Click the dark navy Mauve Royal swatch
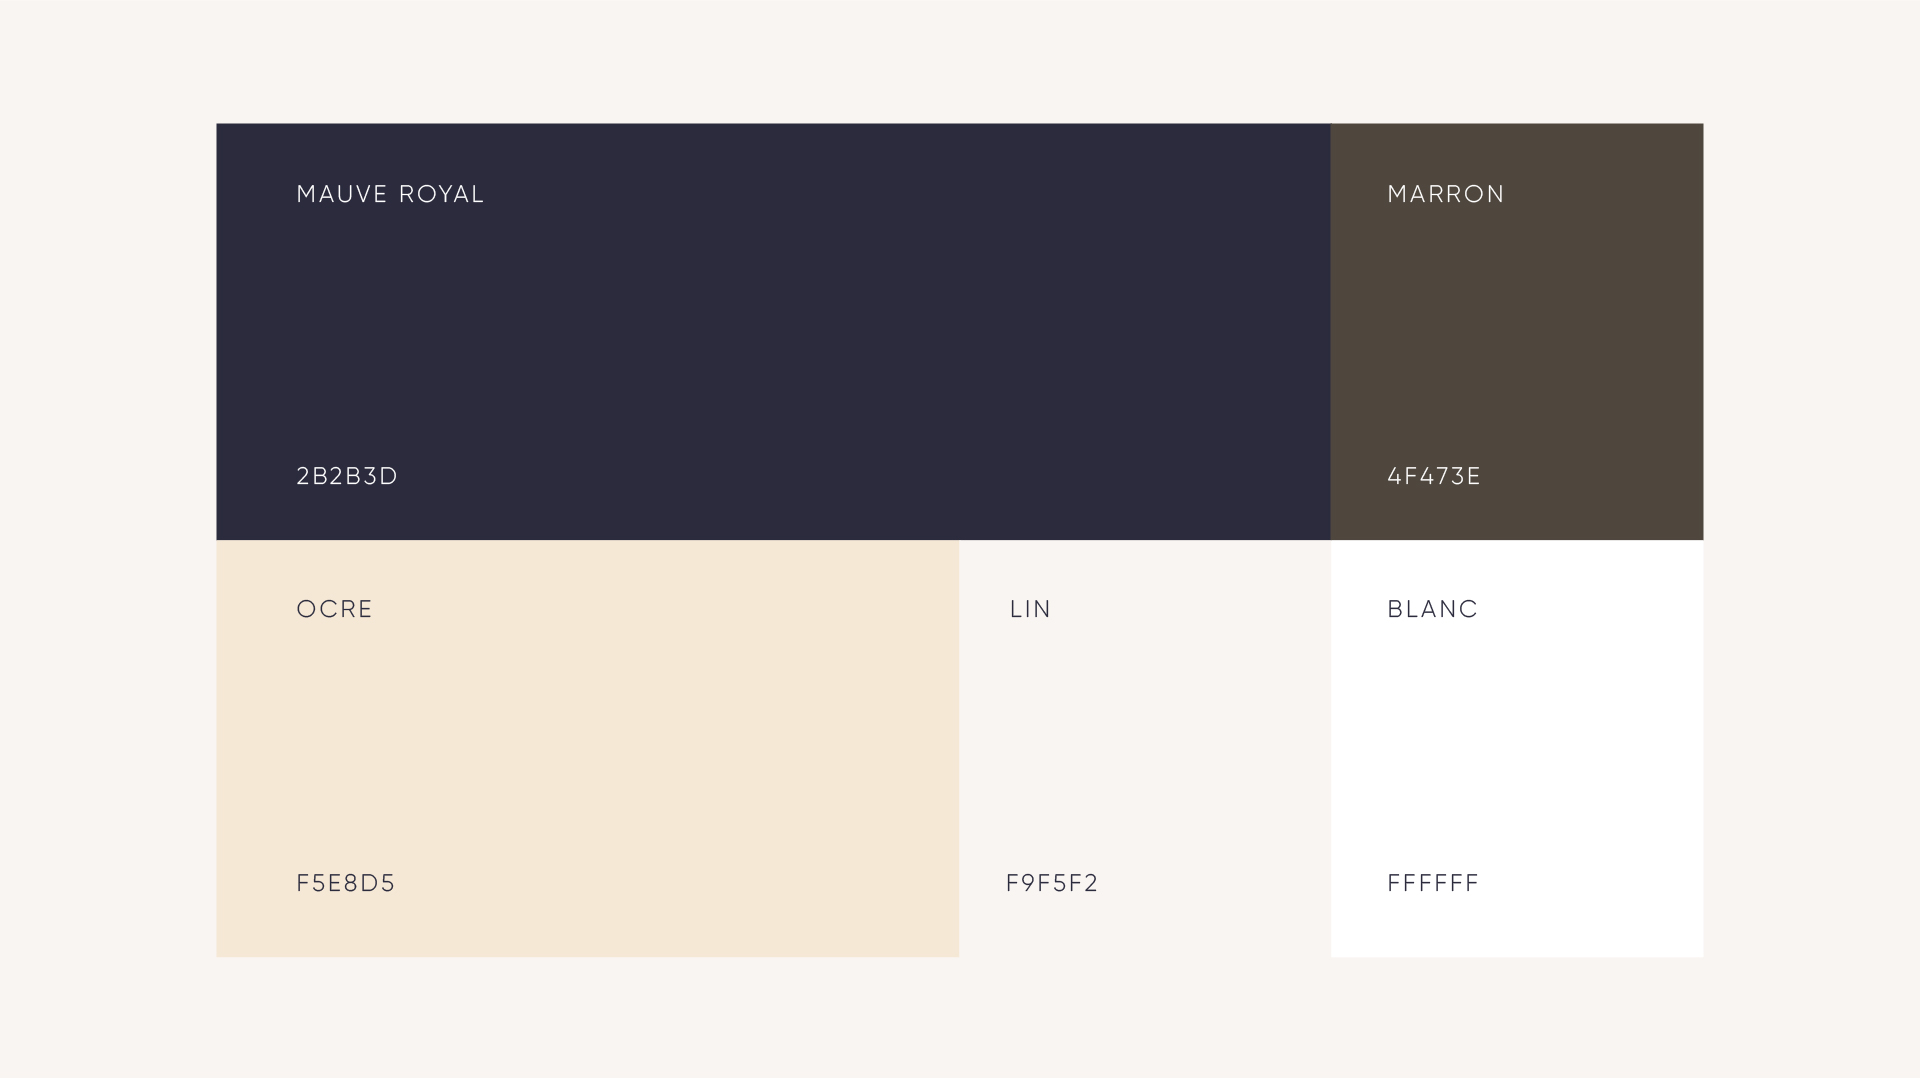Screen dimensions: 1920x1081 (x=773, y=332)
